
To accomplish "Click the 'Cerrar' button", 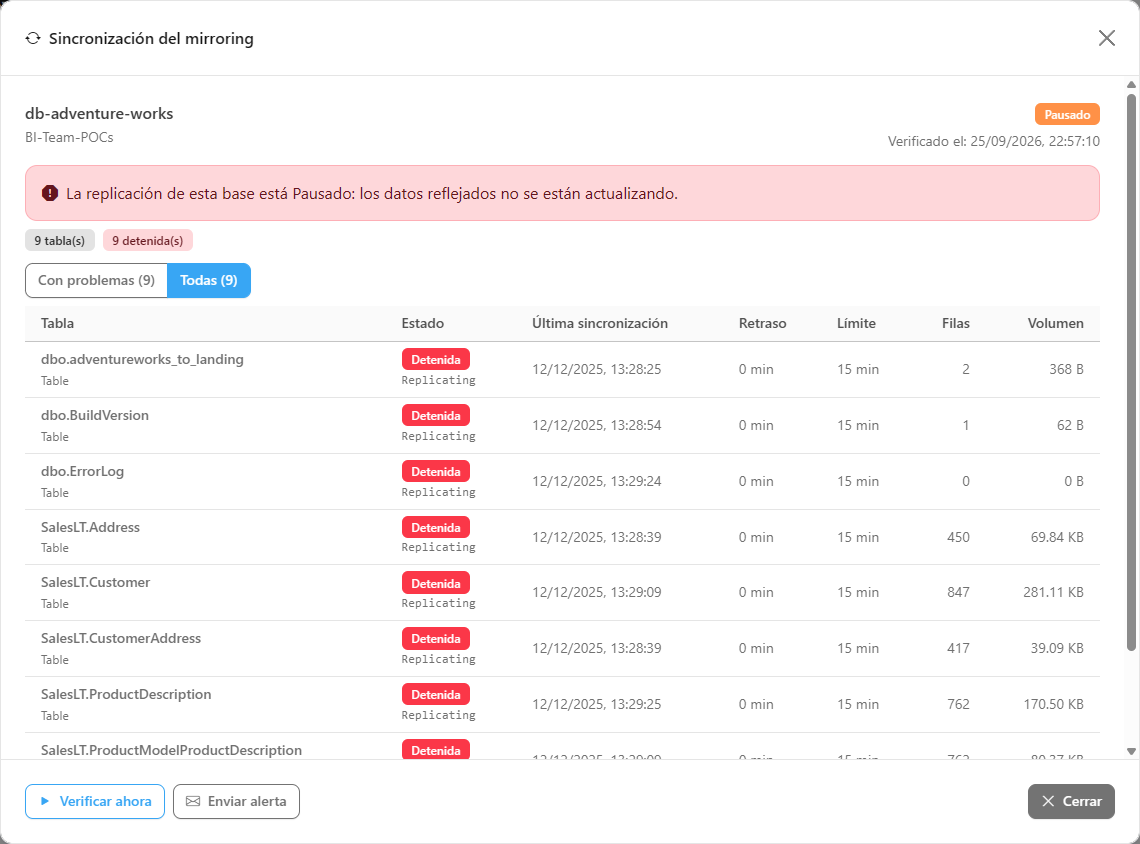I will click(1071, 801).
